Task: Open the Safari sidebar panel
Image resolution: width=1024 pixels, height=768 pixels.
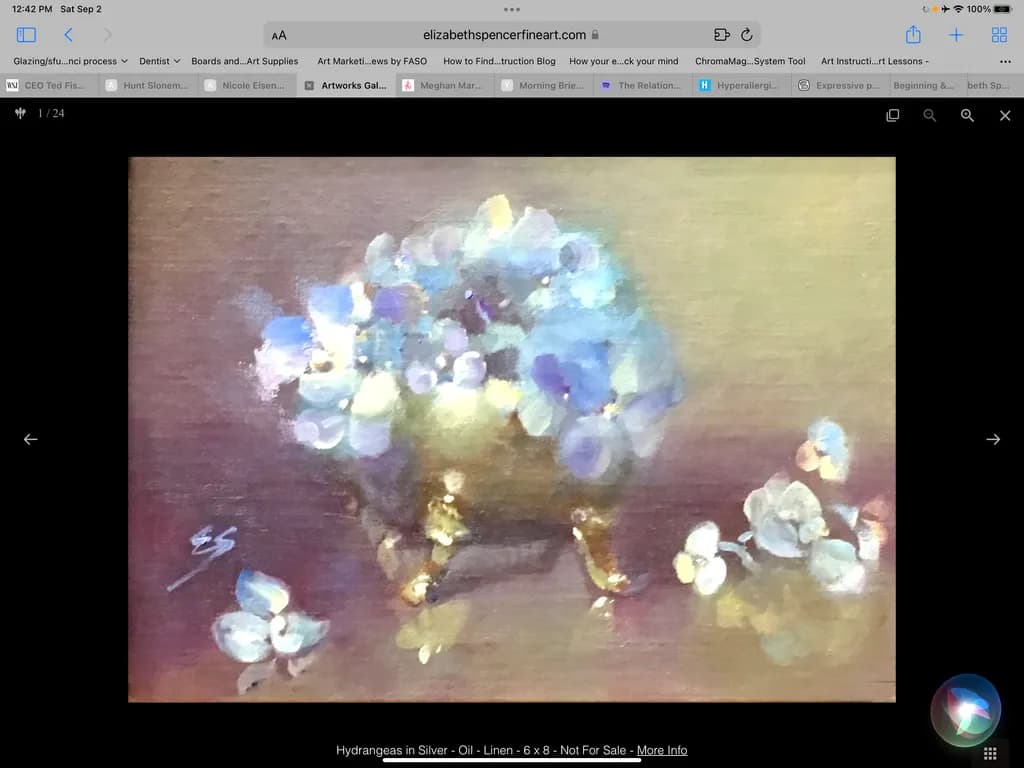Action: coord(26,35)
